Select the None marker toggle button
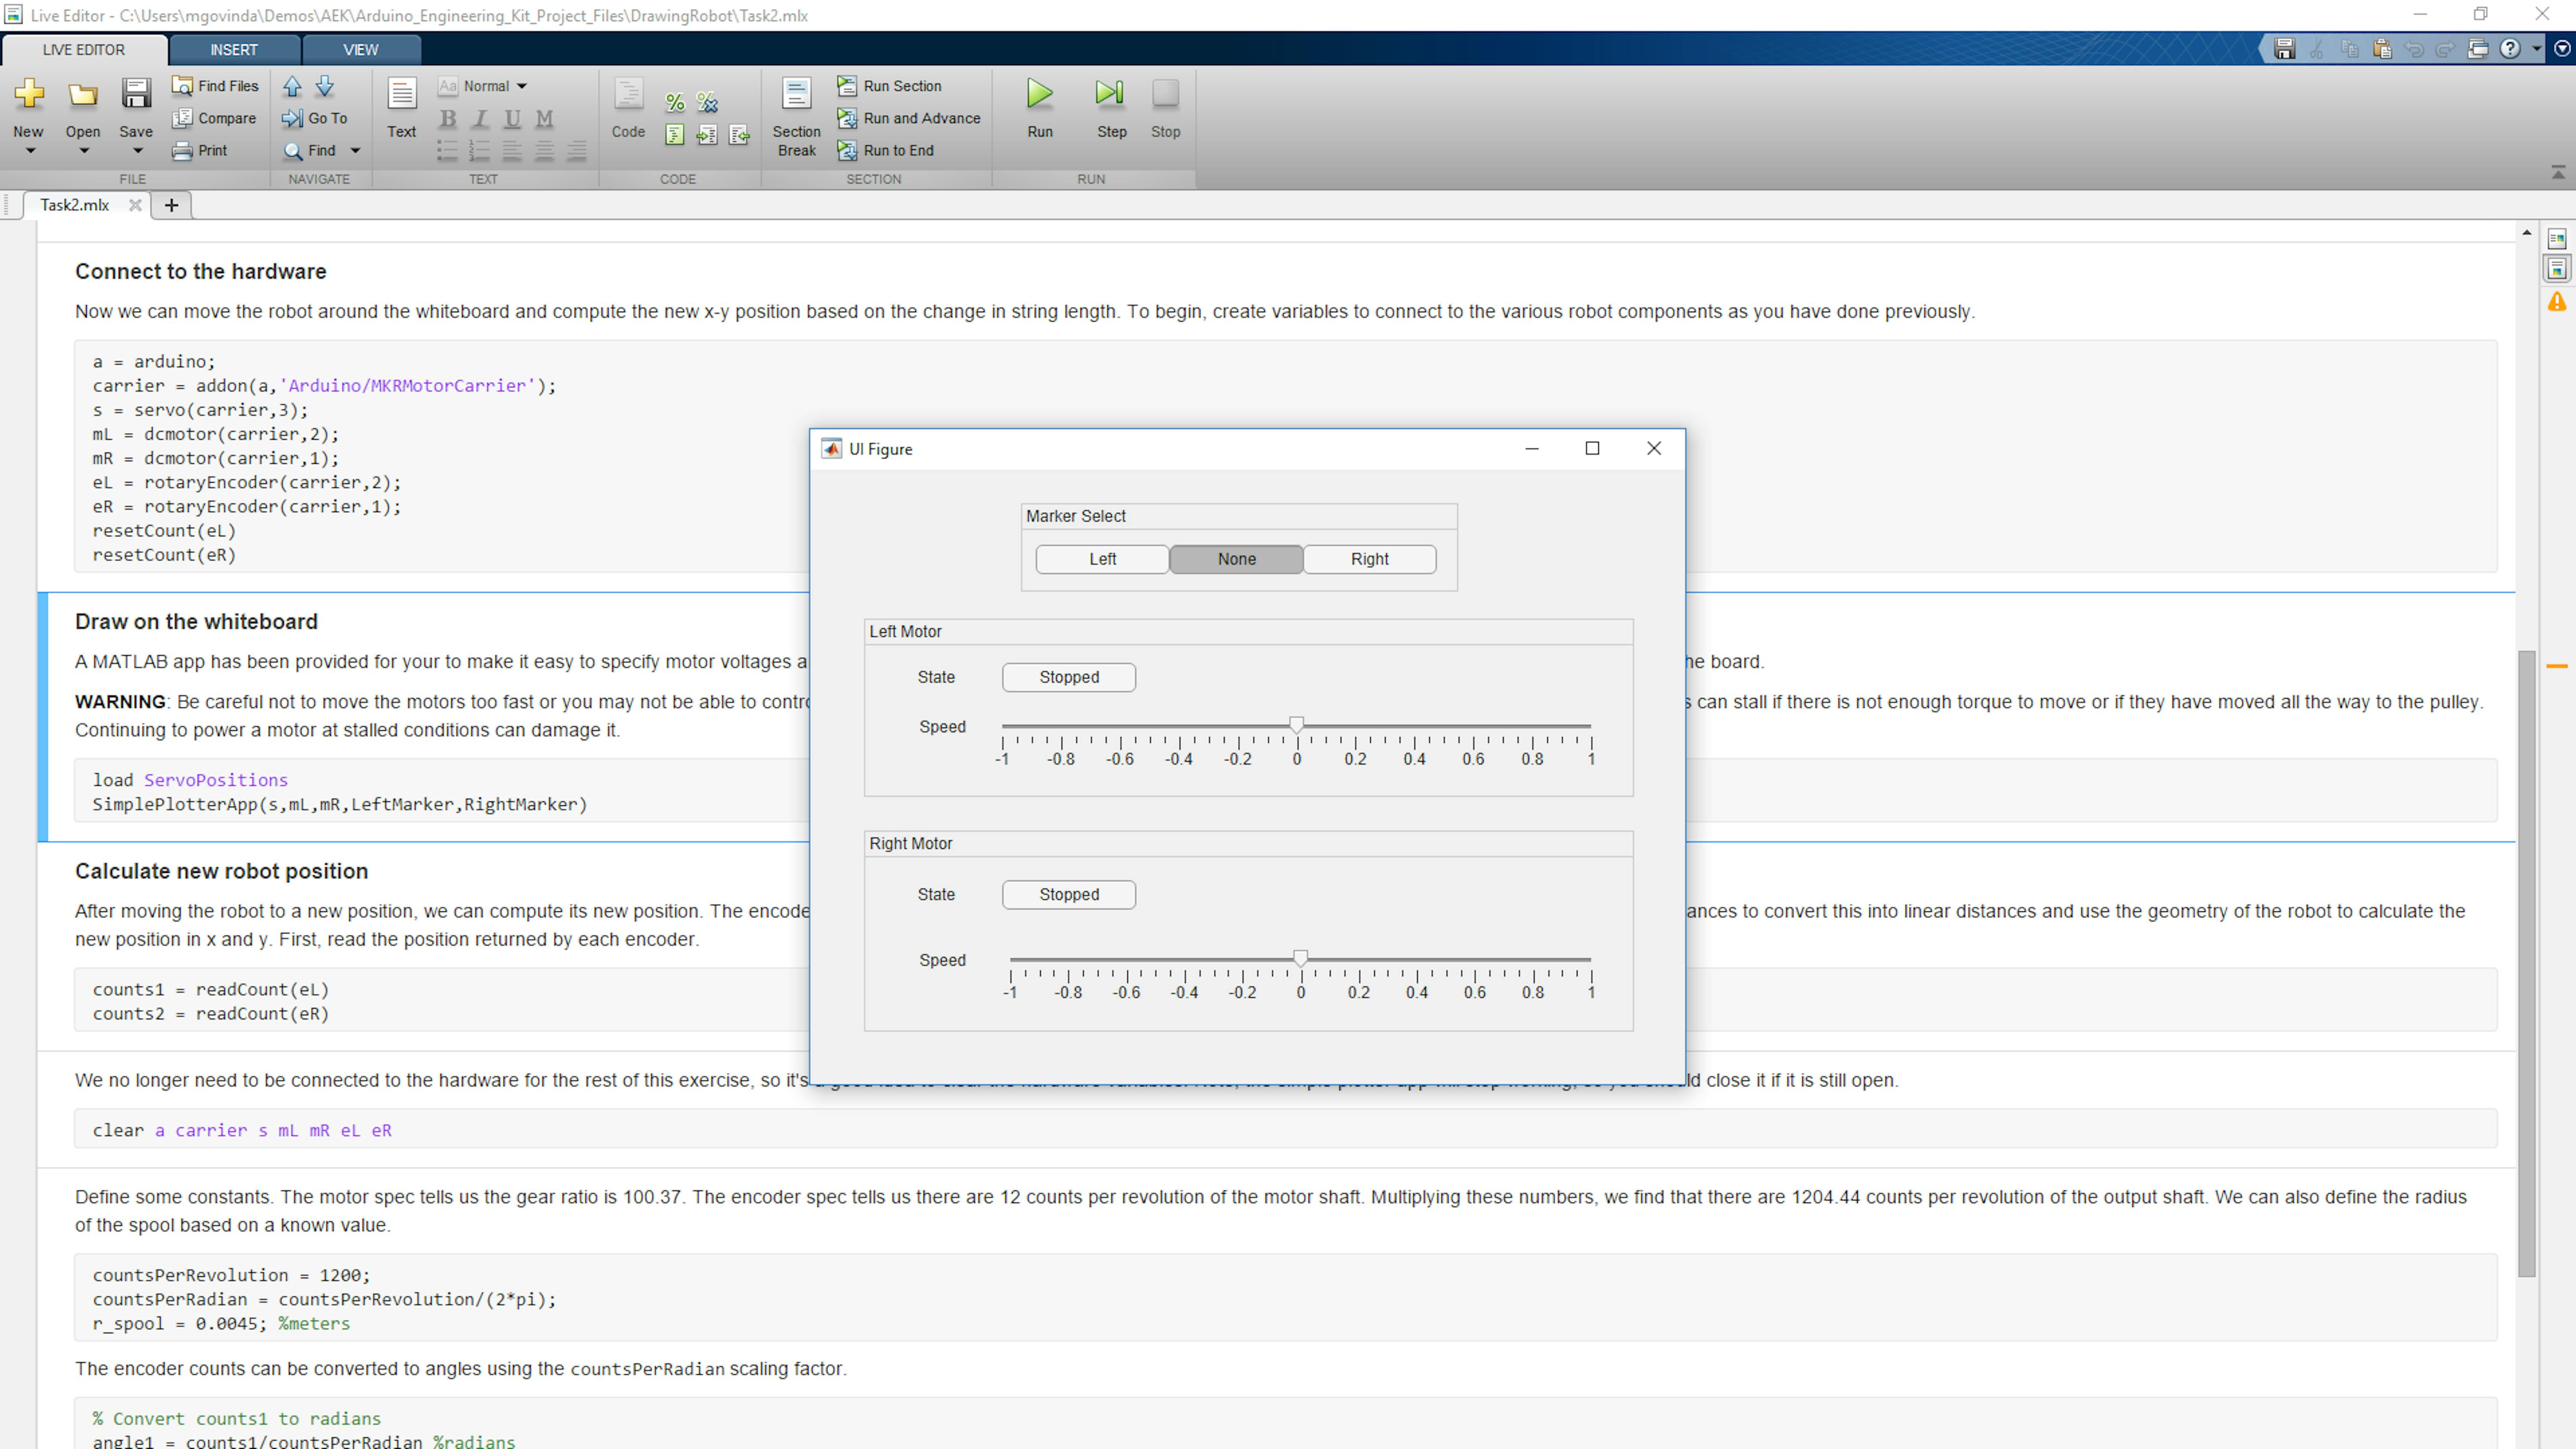The height and width of the screenshot is (1449, 2576). click(1236, 559)
